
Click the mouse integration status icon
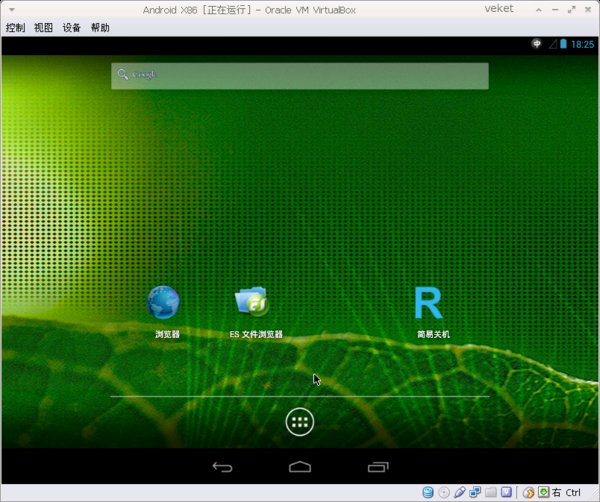click(x=528, y=492)
